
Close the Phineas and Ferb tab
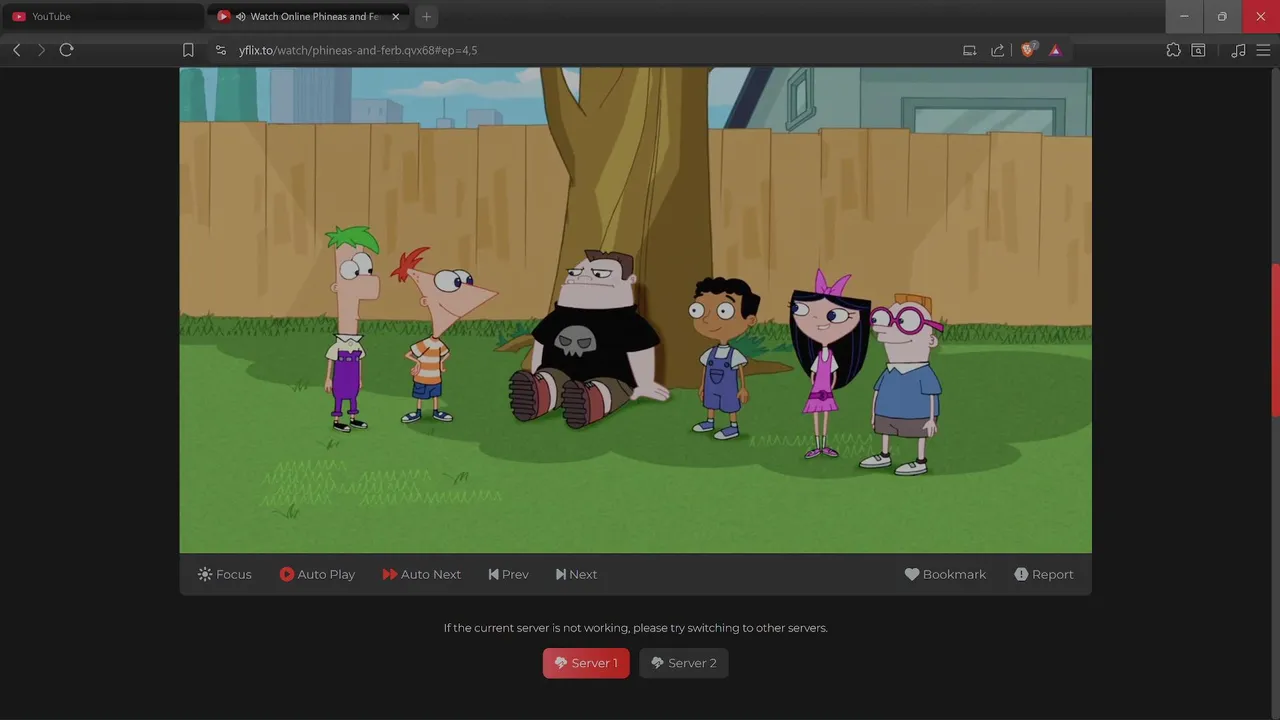tap(396, 17)
